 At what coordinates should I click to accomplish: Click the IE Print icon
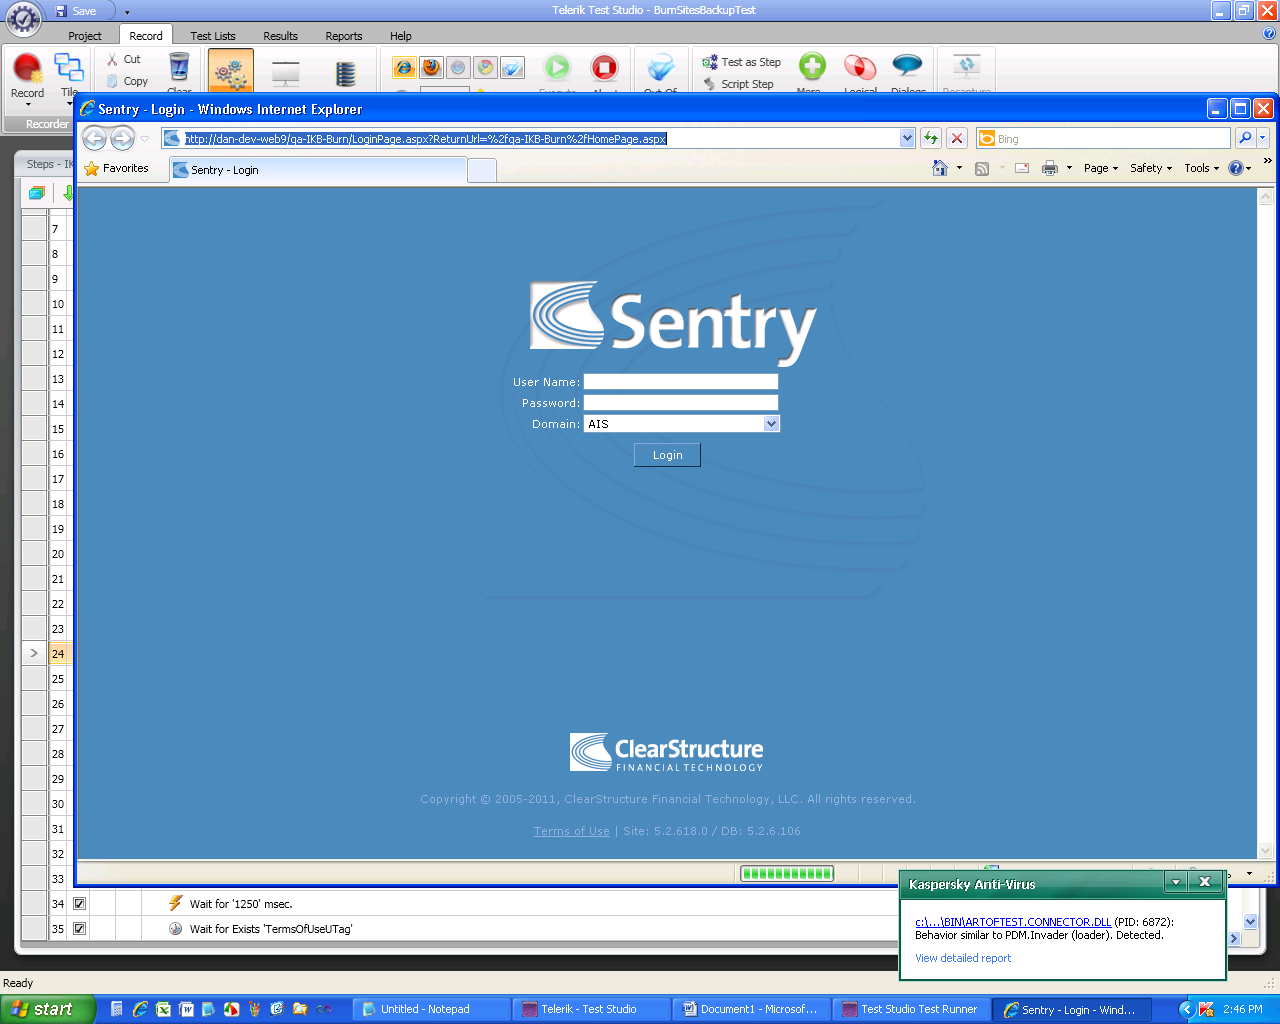click(x=1050, y=168)
